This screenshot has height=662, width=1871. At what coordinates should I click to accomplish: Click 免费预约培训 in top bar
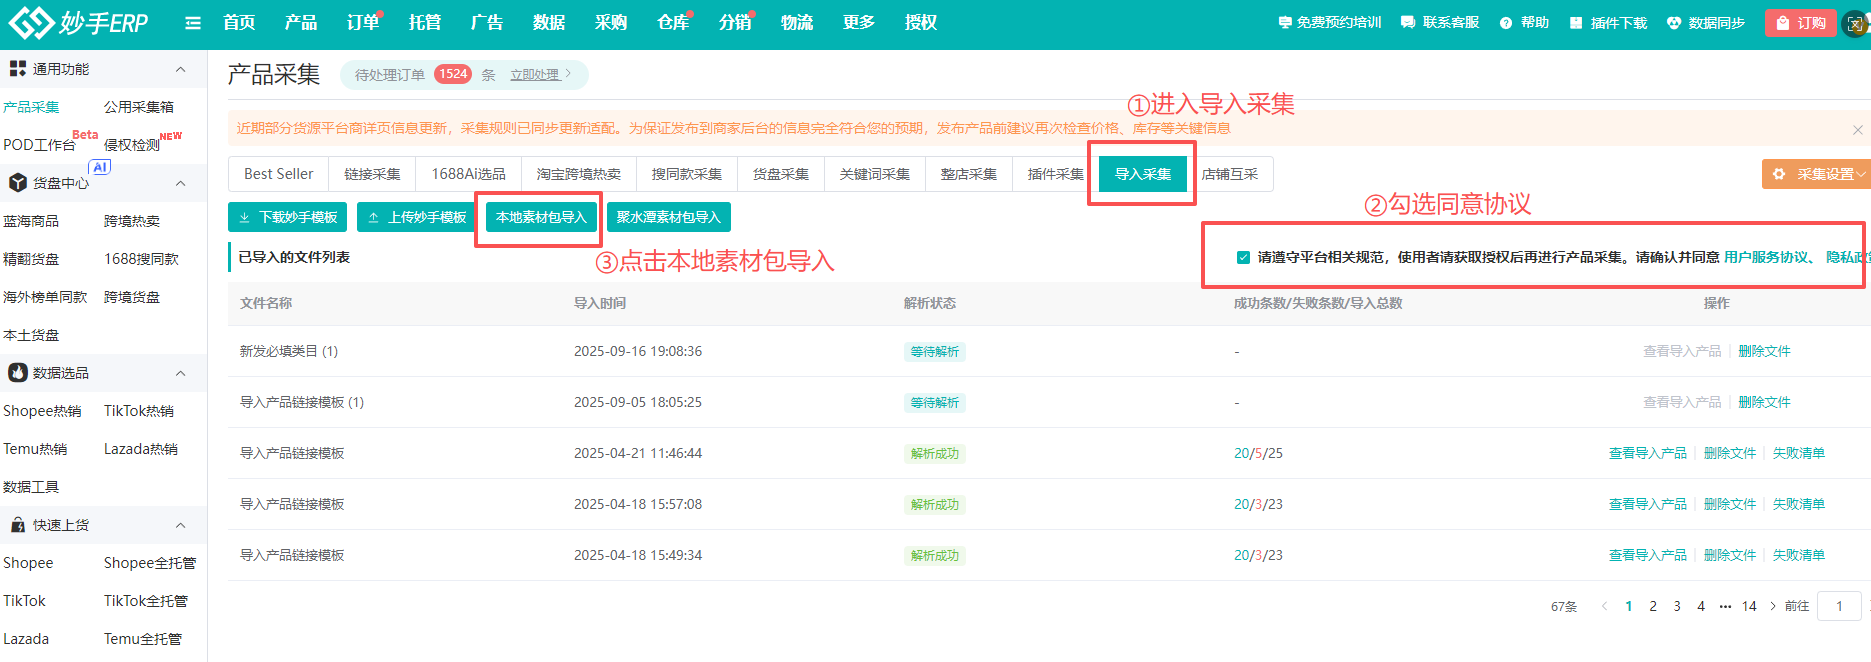[x=1330, y=22]
